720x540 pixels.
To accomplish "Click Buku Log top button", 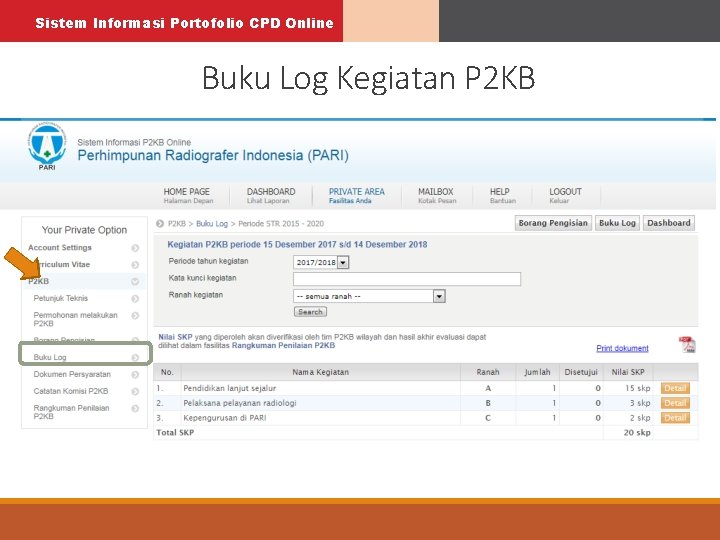I will [617, 223].
